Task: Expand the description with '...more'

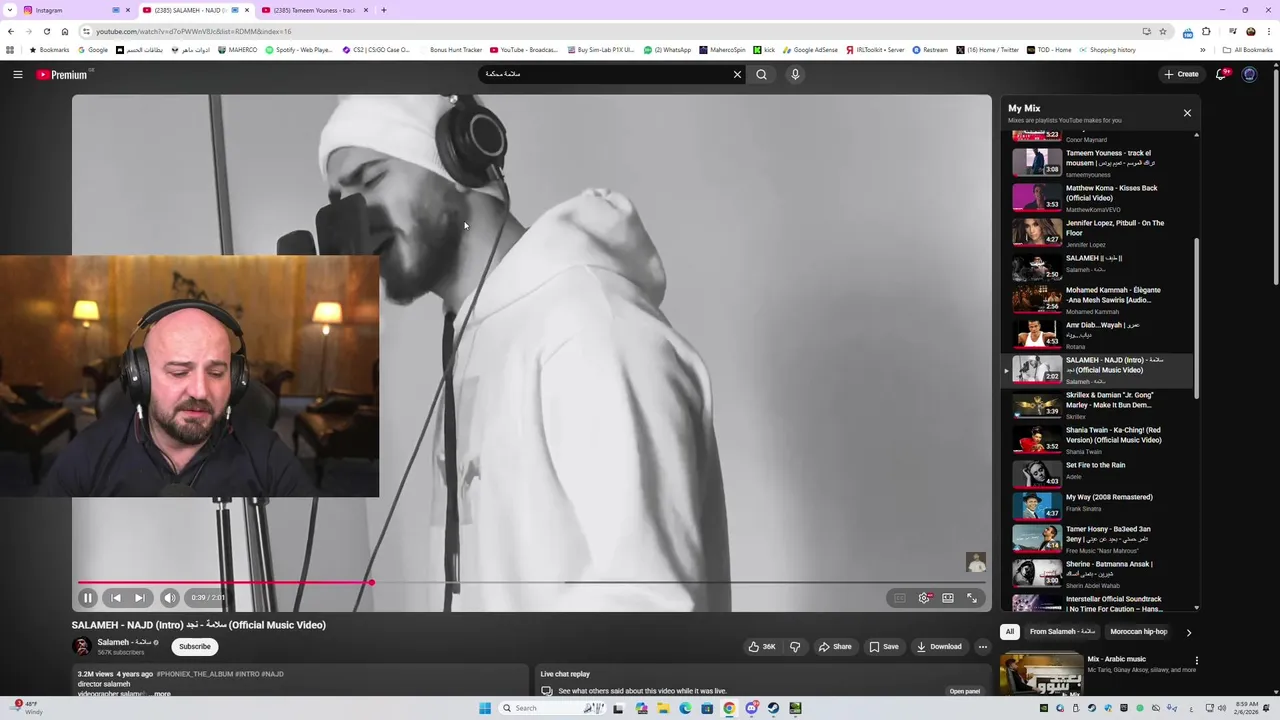Action: tap(160, 694)
